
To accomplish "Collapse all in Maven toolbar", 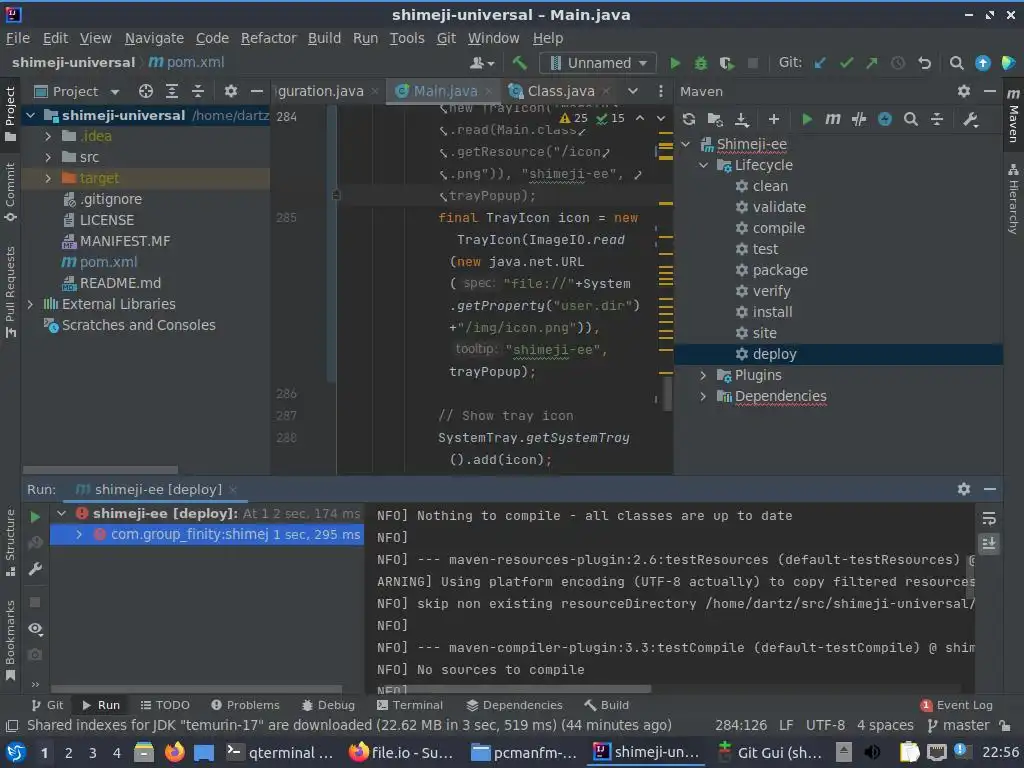I will click(936, 119).
